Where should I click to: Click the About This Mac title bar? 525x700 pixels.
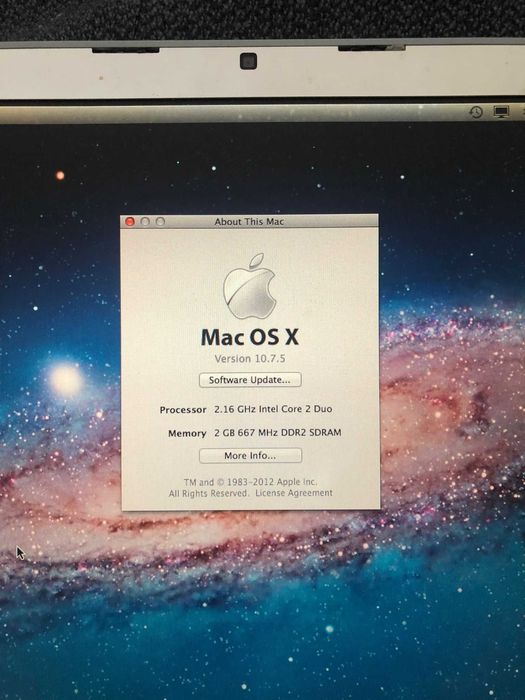pos(249,221)
